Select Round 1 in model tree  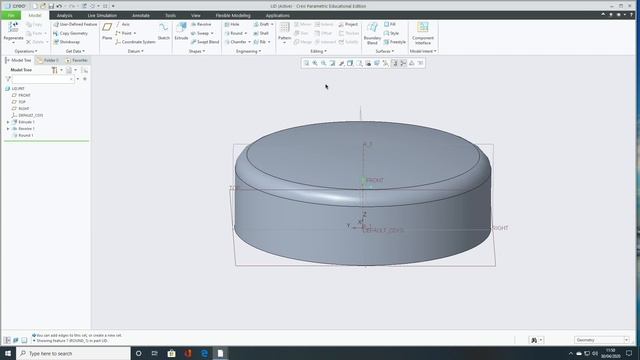(x=23, y=135)
